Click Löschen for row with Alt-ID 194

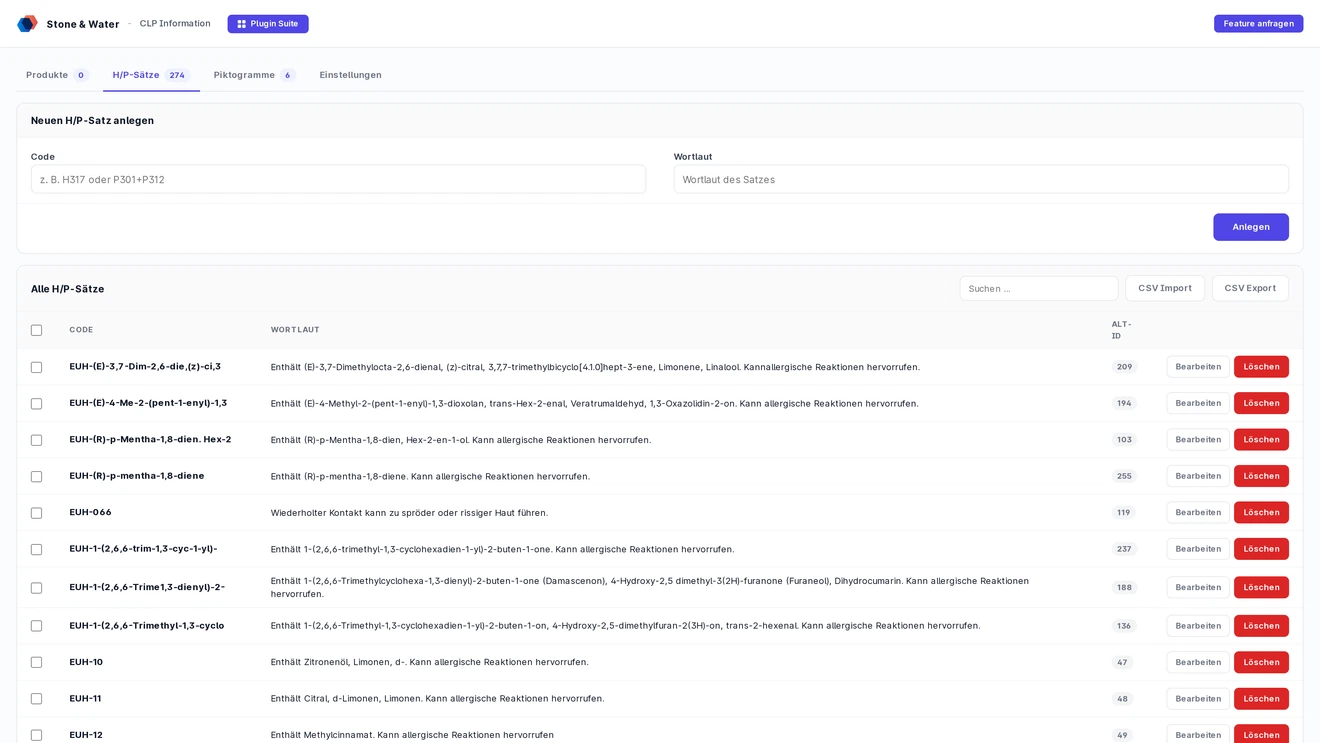(x=1261, y=403)
